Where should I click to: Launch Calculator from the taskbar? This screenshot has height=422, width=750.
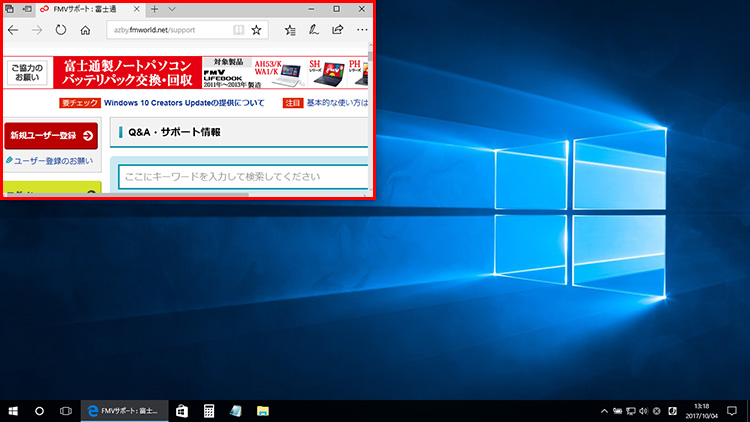pyautogui.click(x=209, y=411)
